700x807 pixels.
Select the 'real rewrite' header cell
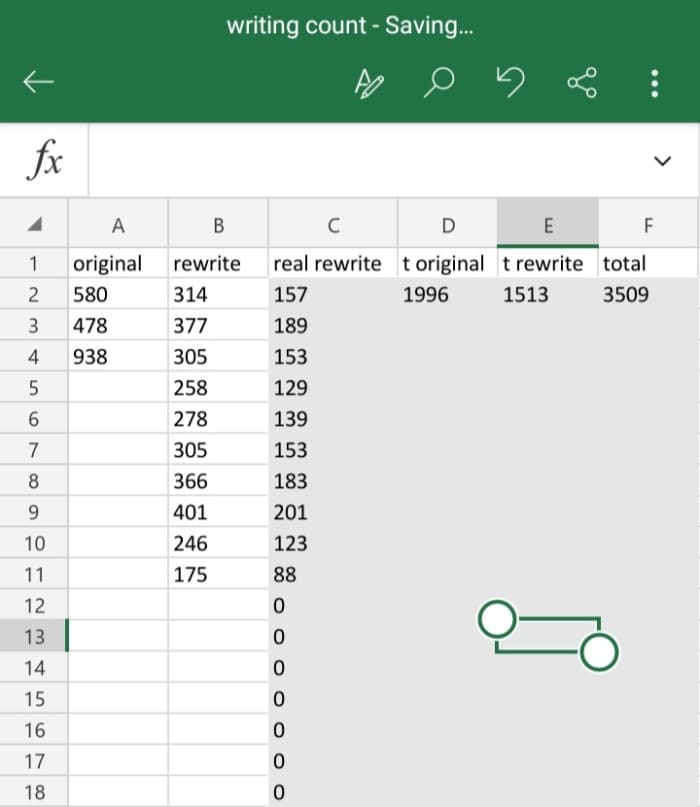333,264
